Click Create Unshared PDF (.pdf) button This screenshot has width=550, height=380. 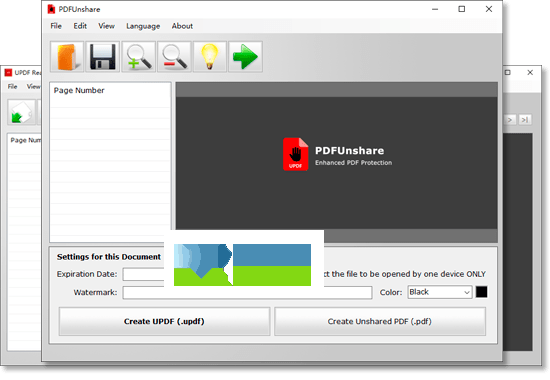pyautogui.click(x=380, y=321)
